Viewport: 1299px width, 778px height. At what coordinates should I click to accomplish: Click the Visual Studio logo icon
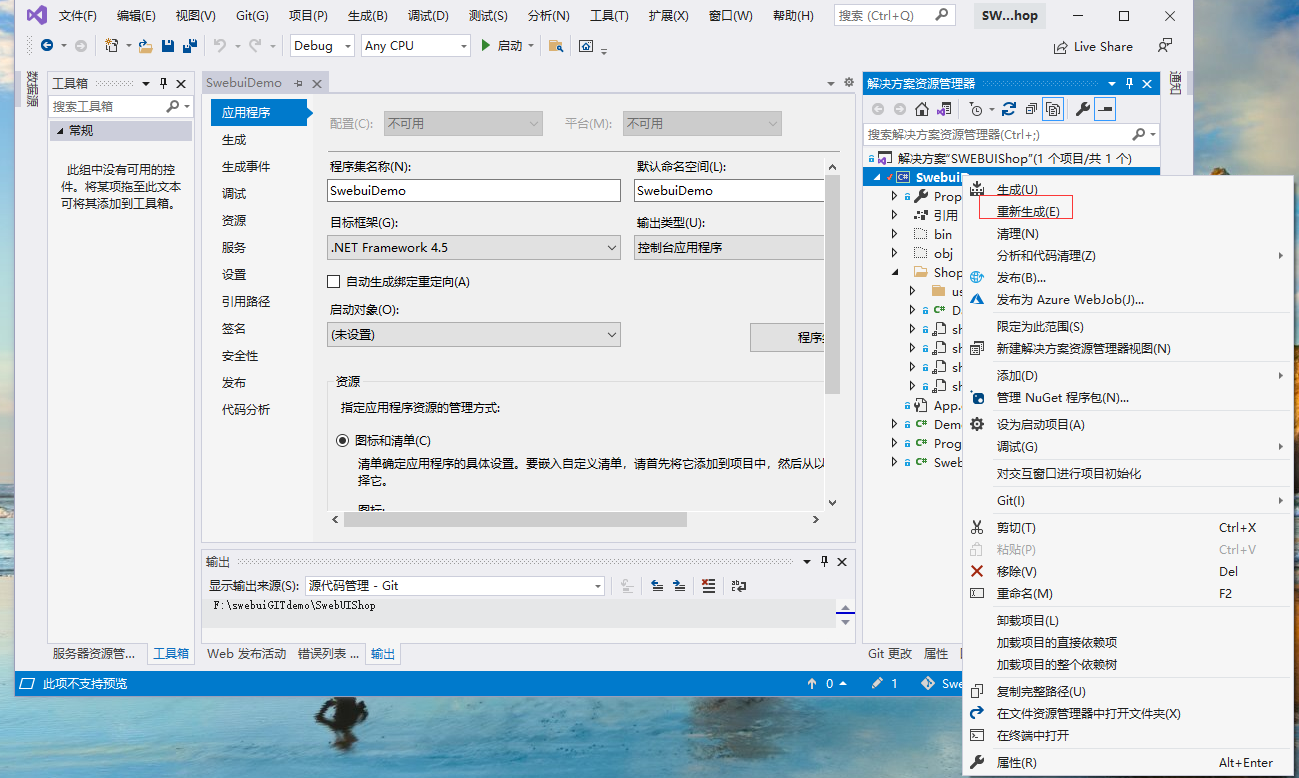[37, 15]
